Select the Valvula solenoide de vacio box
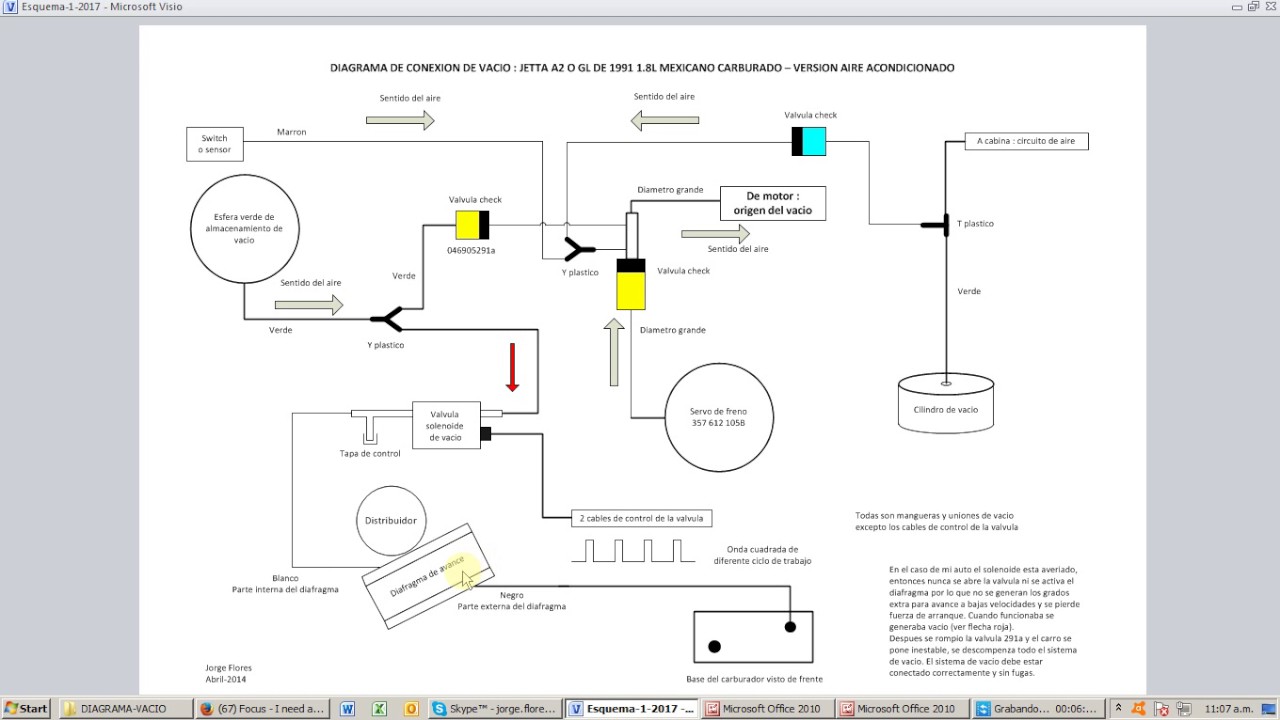Image resolution: width=1280 pixels, height=720 pixels. [446, 425]
